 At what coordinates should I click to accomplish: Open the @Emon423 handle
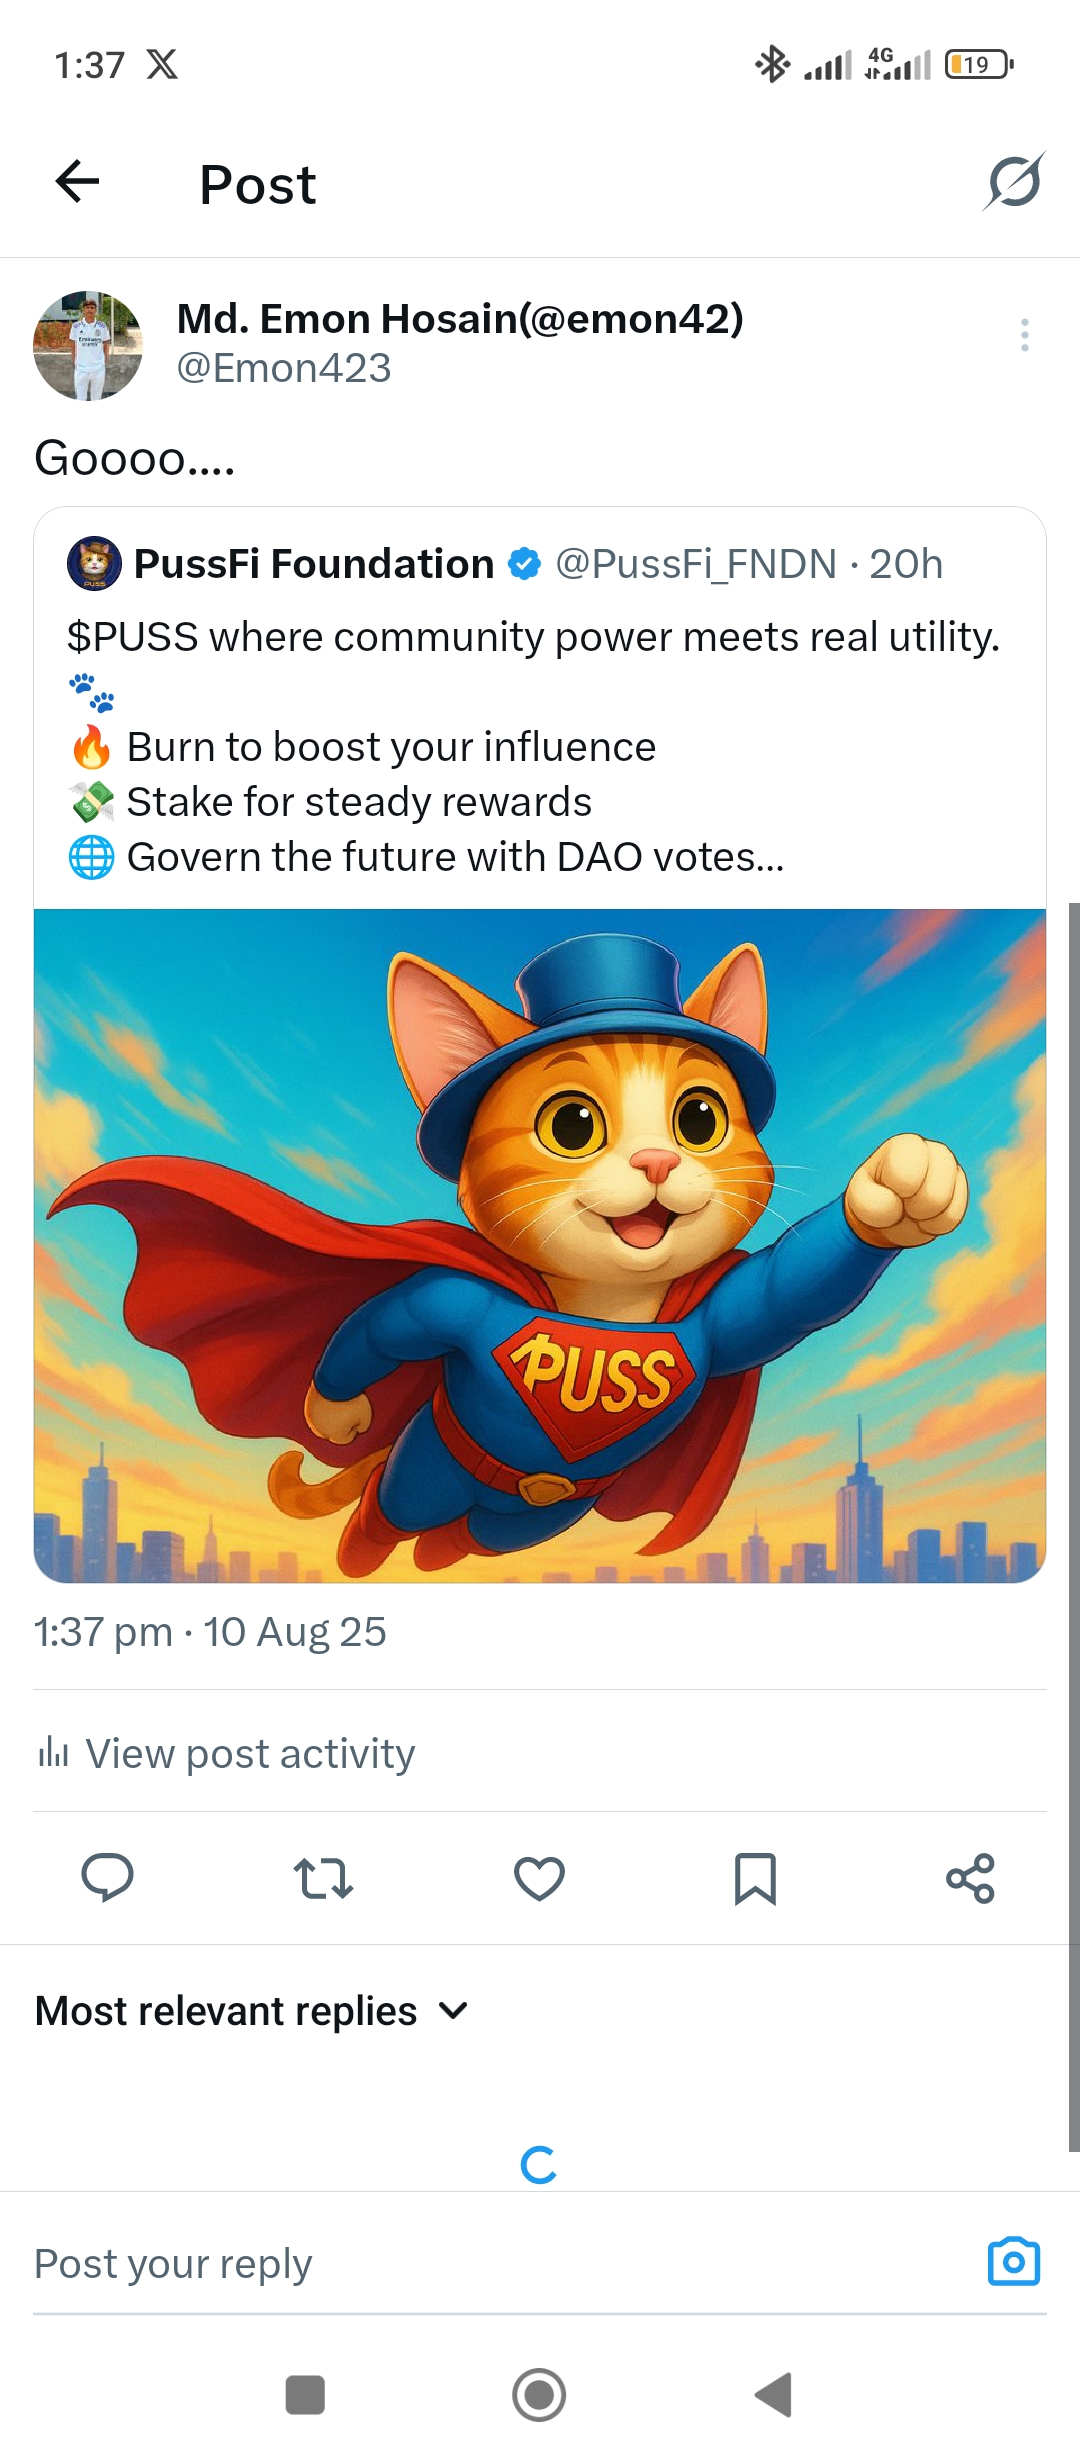click(284, 368)
